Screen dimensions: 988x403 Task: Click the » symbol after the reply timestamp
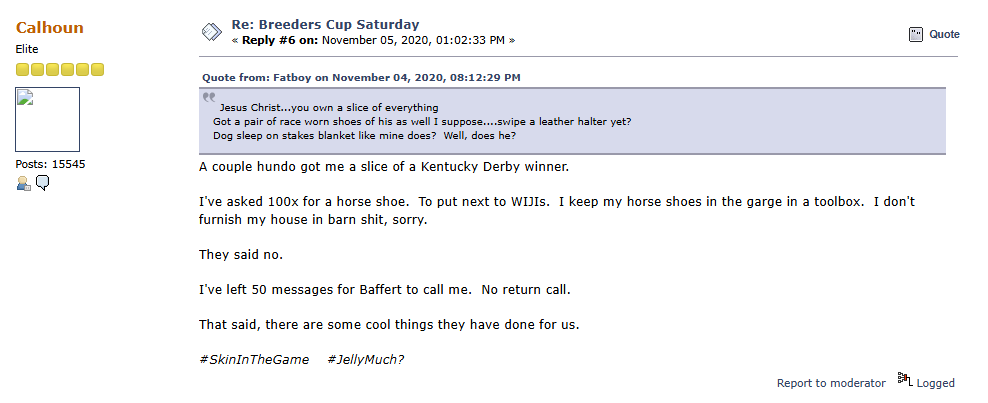pos(512,40)
